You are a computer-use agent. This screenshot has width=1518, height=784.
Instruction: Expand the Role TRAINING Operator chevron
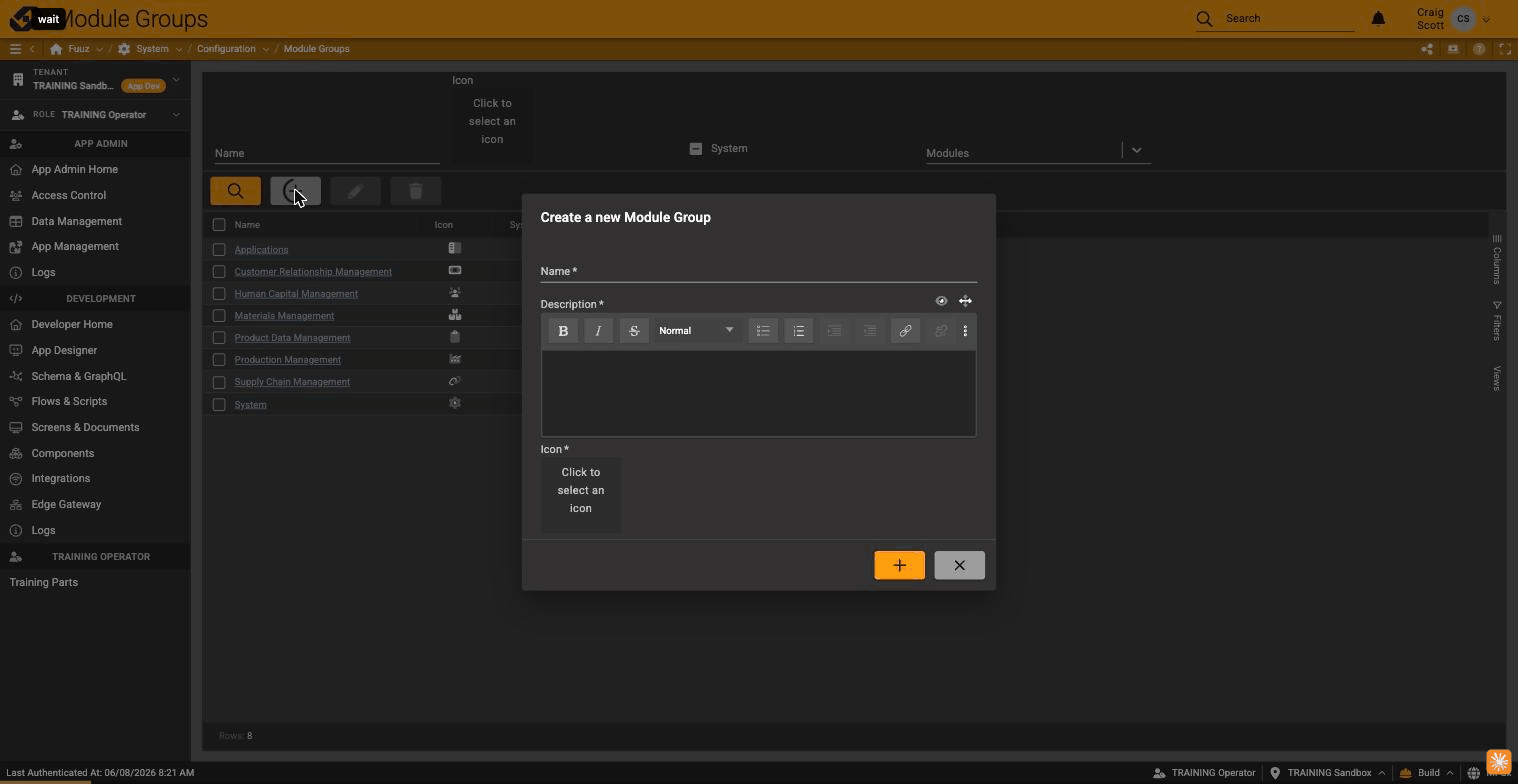tap(176, 115)
